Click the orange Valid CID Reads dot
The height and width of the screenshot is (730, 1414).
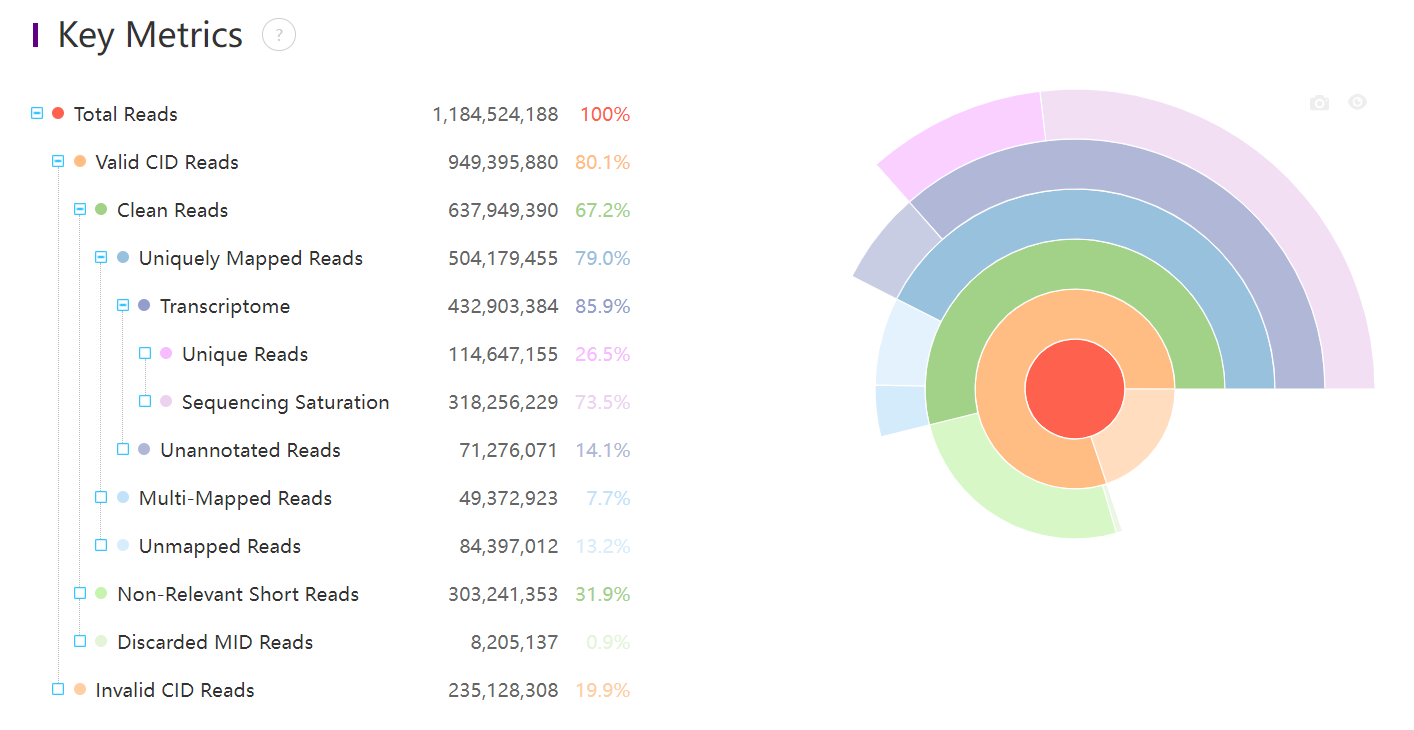(x=80, y=161)
